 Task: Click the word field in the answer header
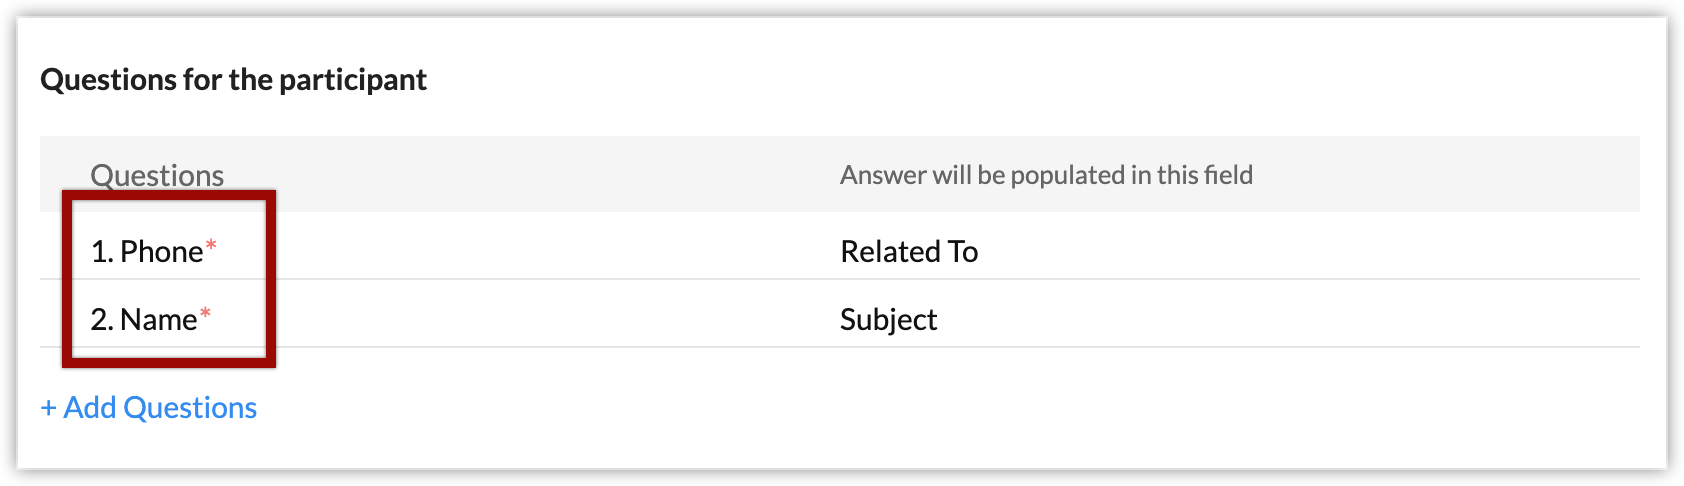coord(1228,176)
